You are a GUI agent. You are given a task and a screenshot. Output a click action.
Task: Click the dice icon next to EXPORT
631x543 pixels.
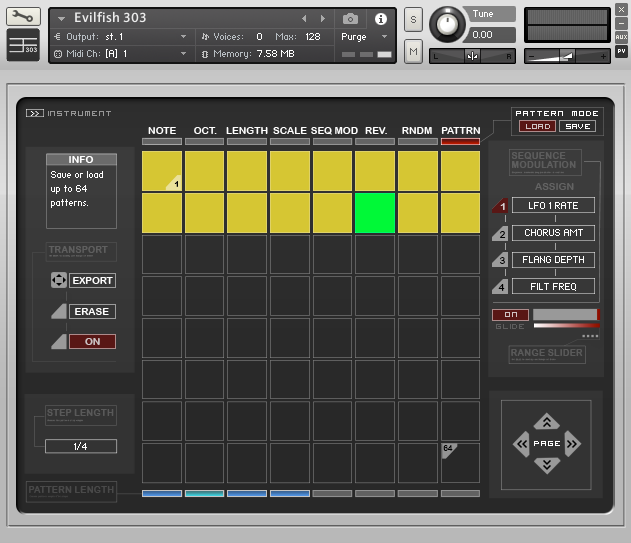click(x=58, y=281)
